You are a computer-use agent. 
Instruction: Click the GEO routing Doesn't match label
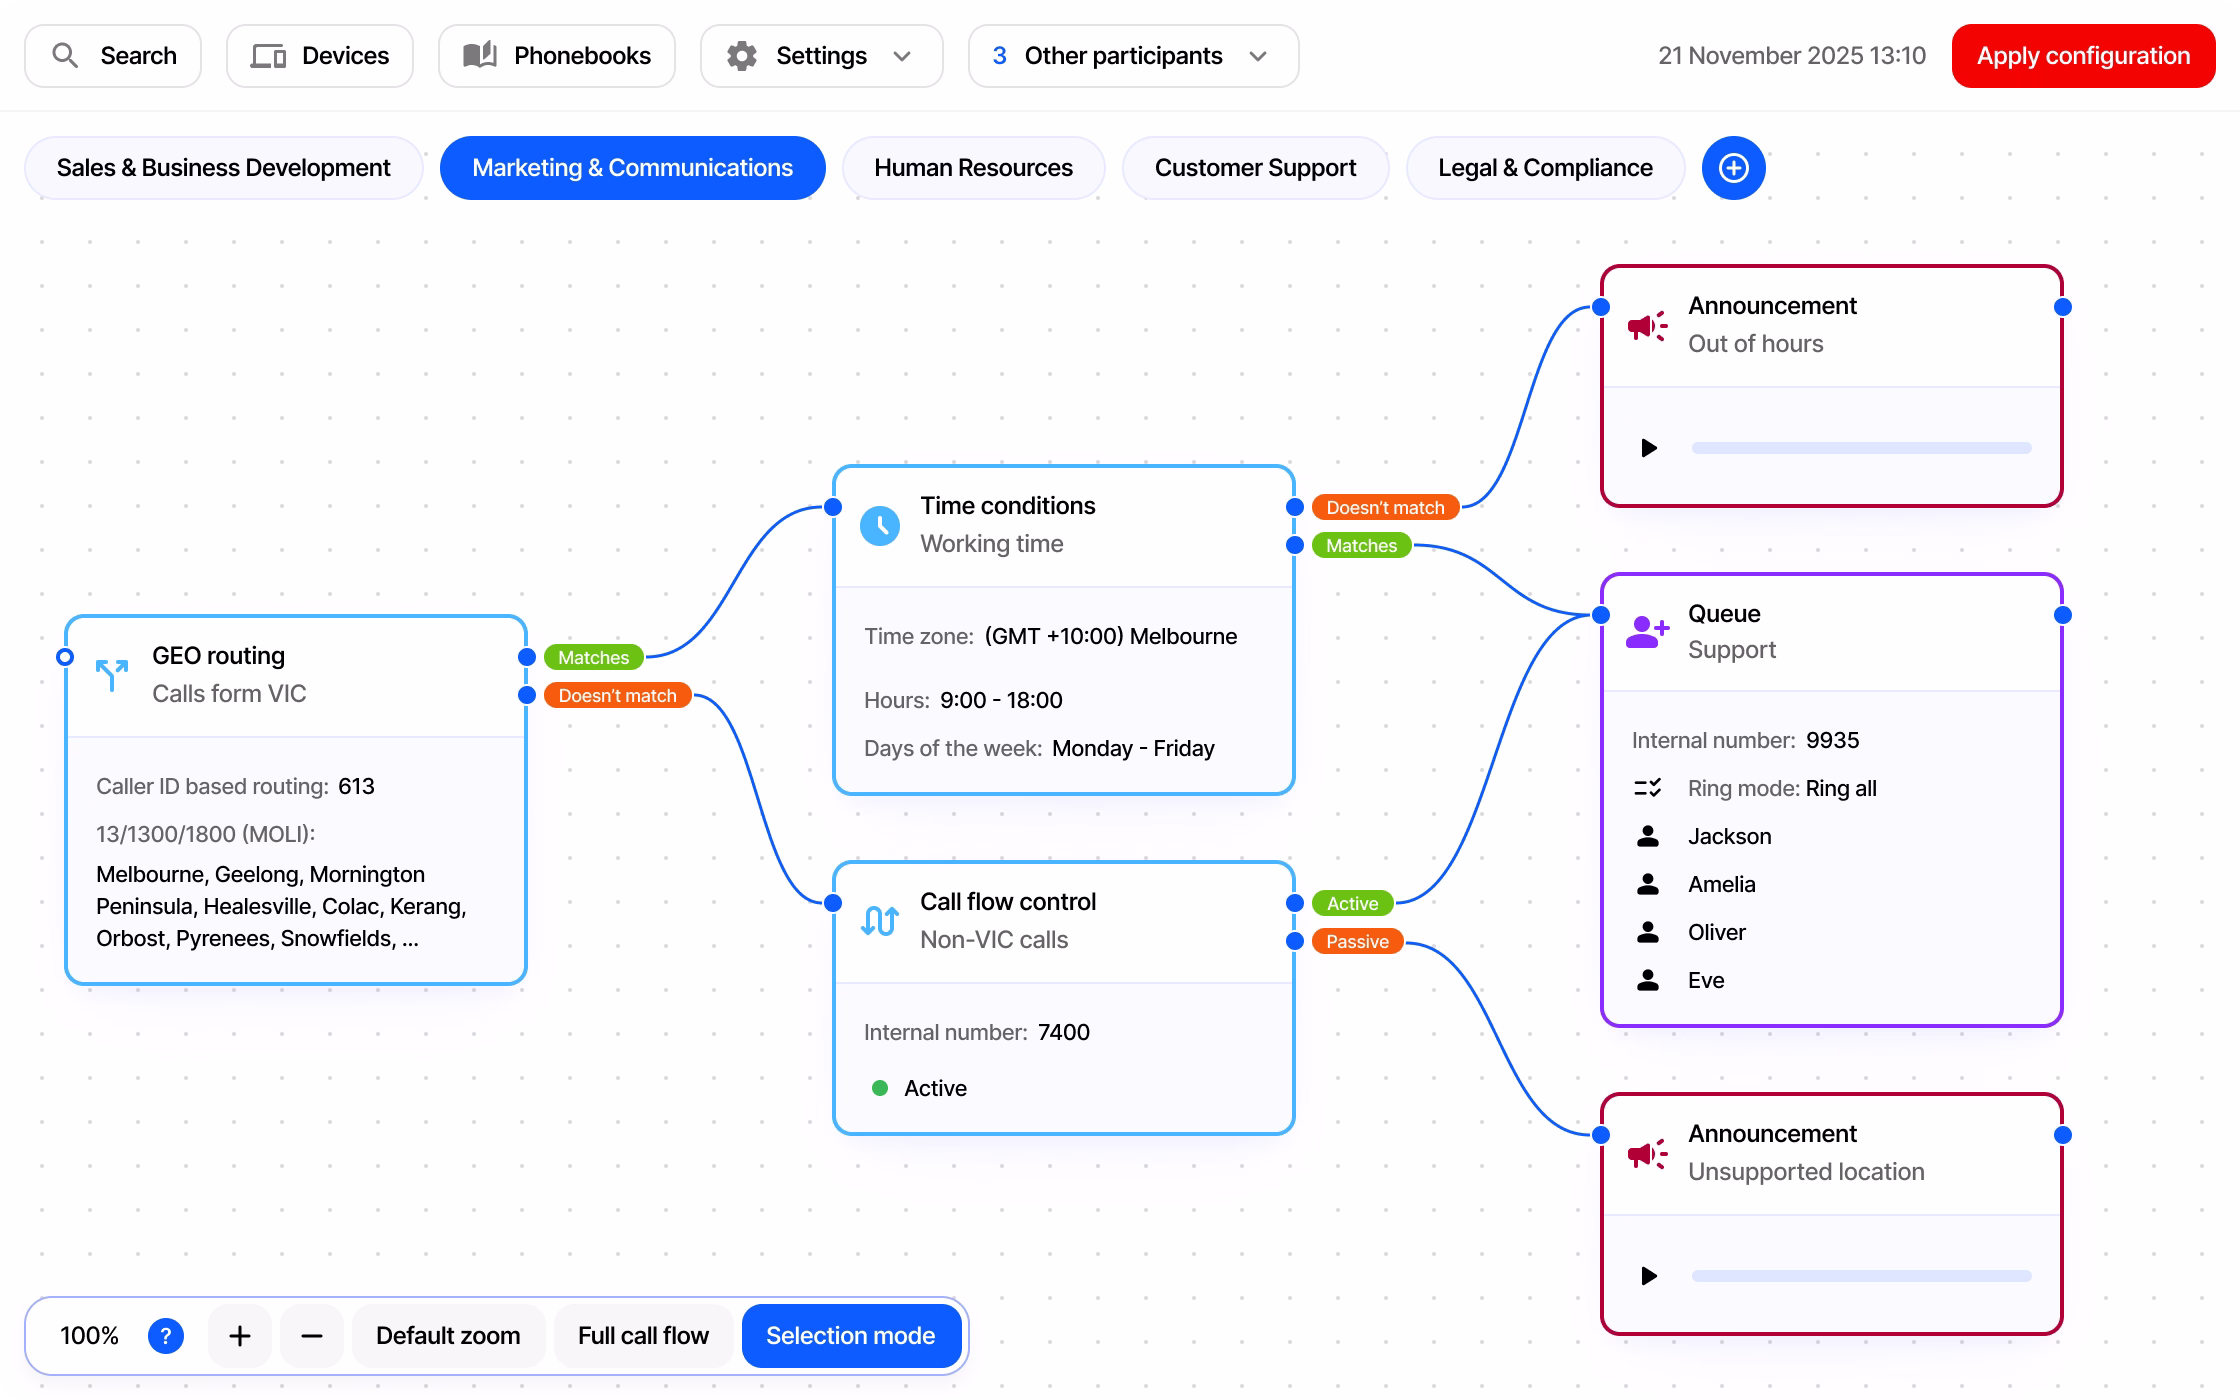click(x=617, y=695)
